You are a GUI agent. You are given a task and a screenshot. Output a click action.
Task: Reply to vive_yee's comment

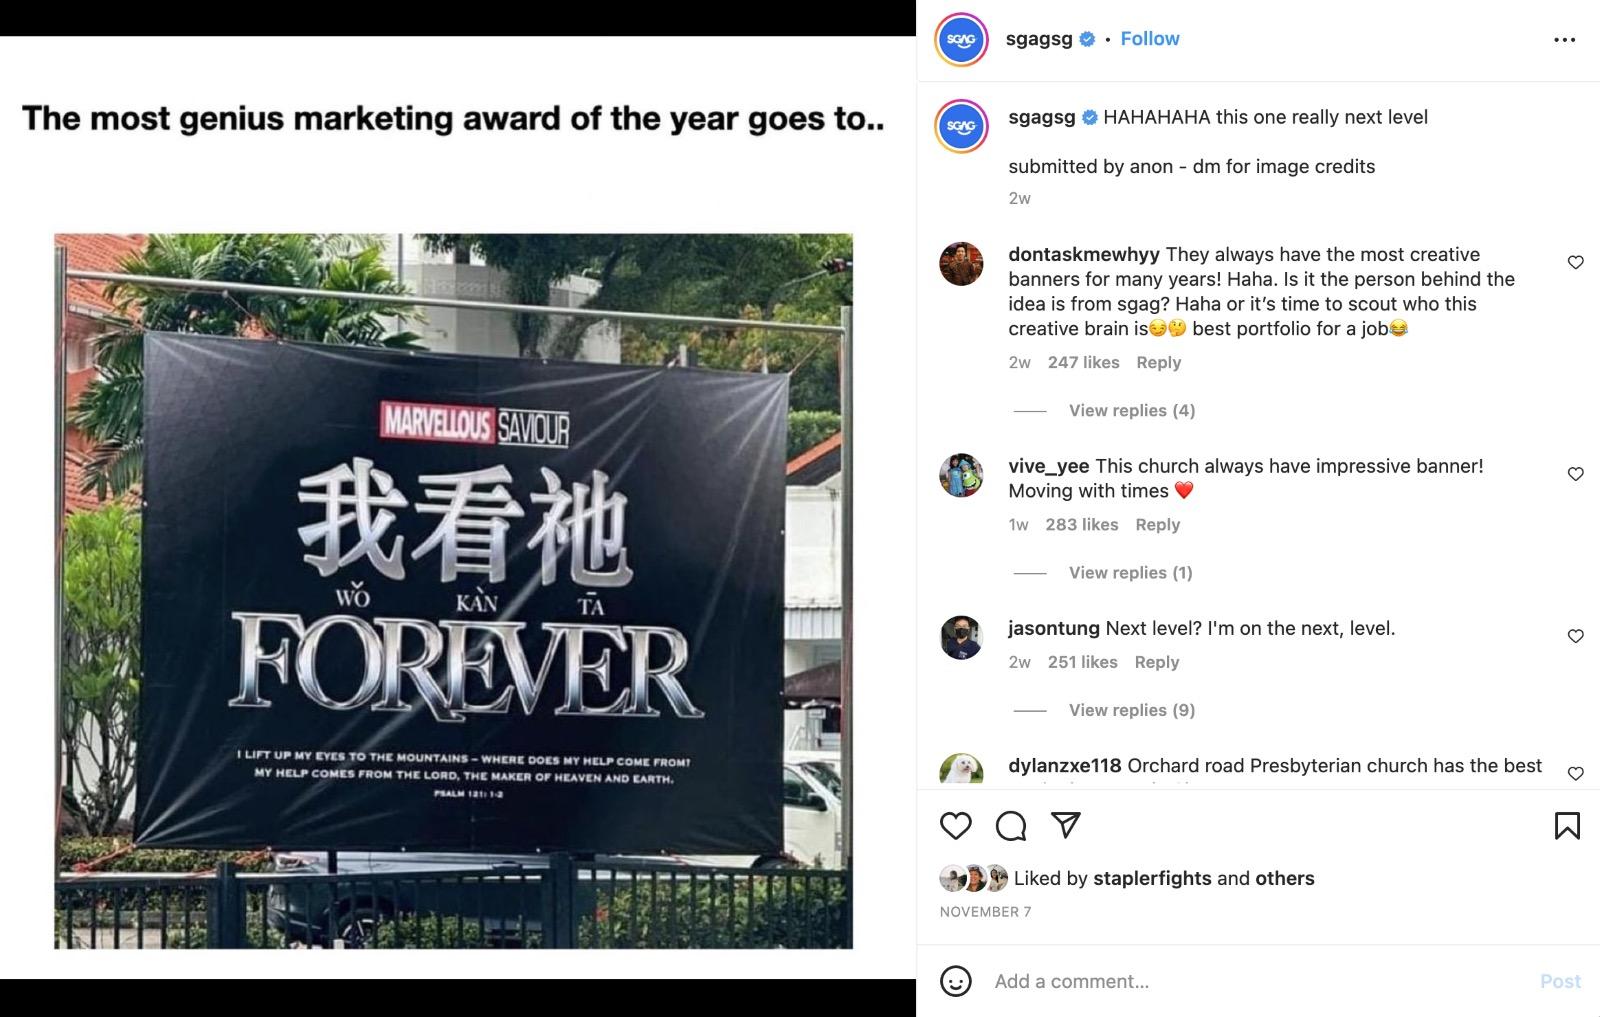tap(1158, 524)
